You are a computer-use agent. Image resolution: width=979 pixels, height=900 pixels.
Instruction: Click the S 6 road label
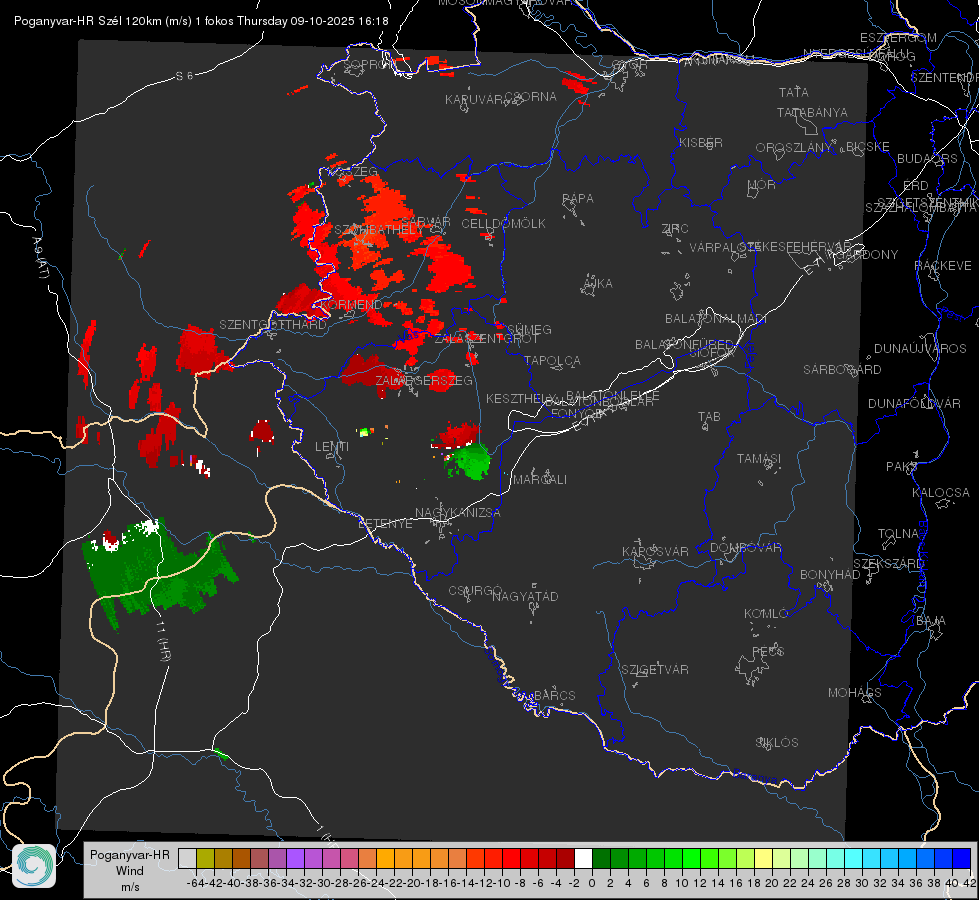184,76
